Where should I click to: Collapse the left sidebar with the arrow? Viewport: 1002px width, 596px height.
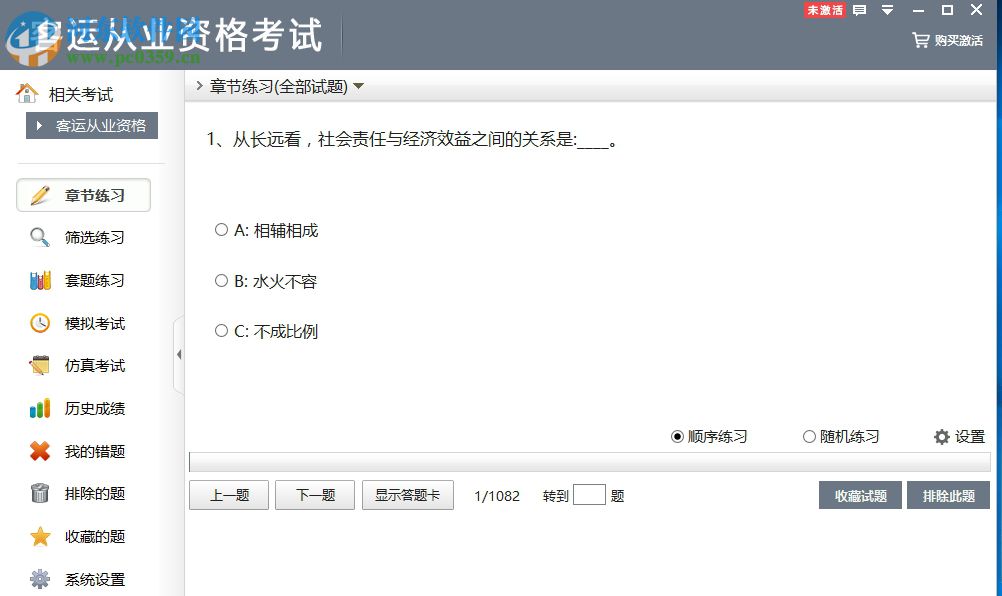(181, 353)
